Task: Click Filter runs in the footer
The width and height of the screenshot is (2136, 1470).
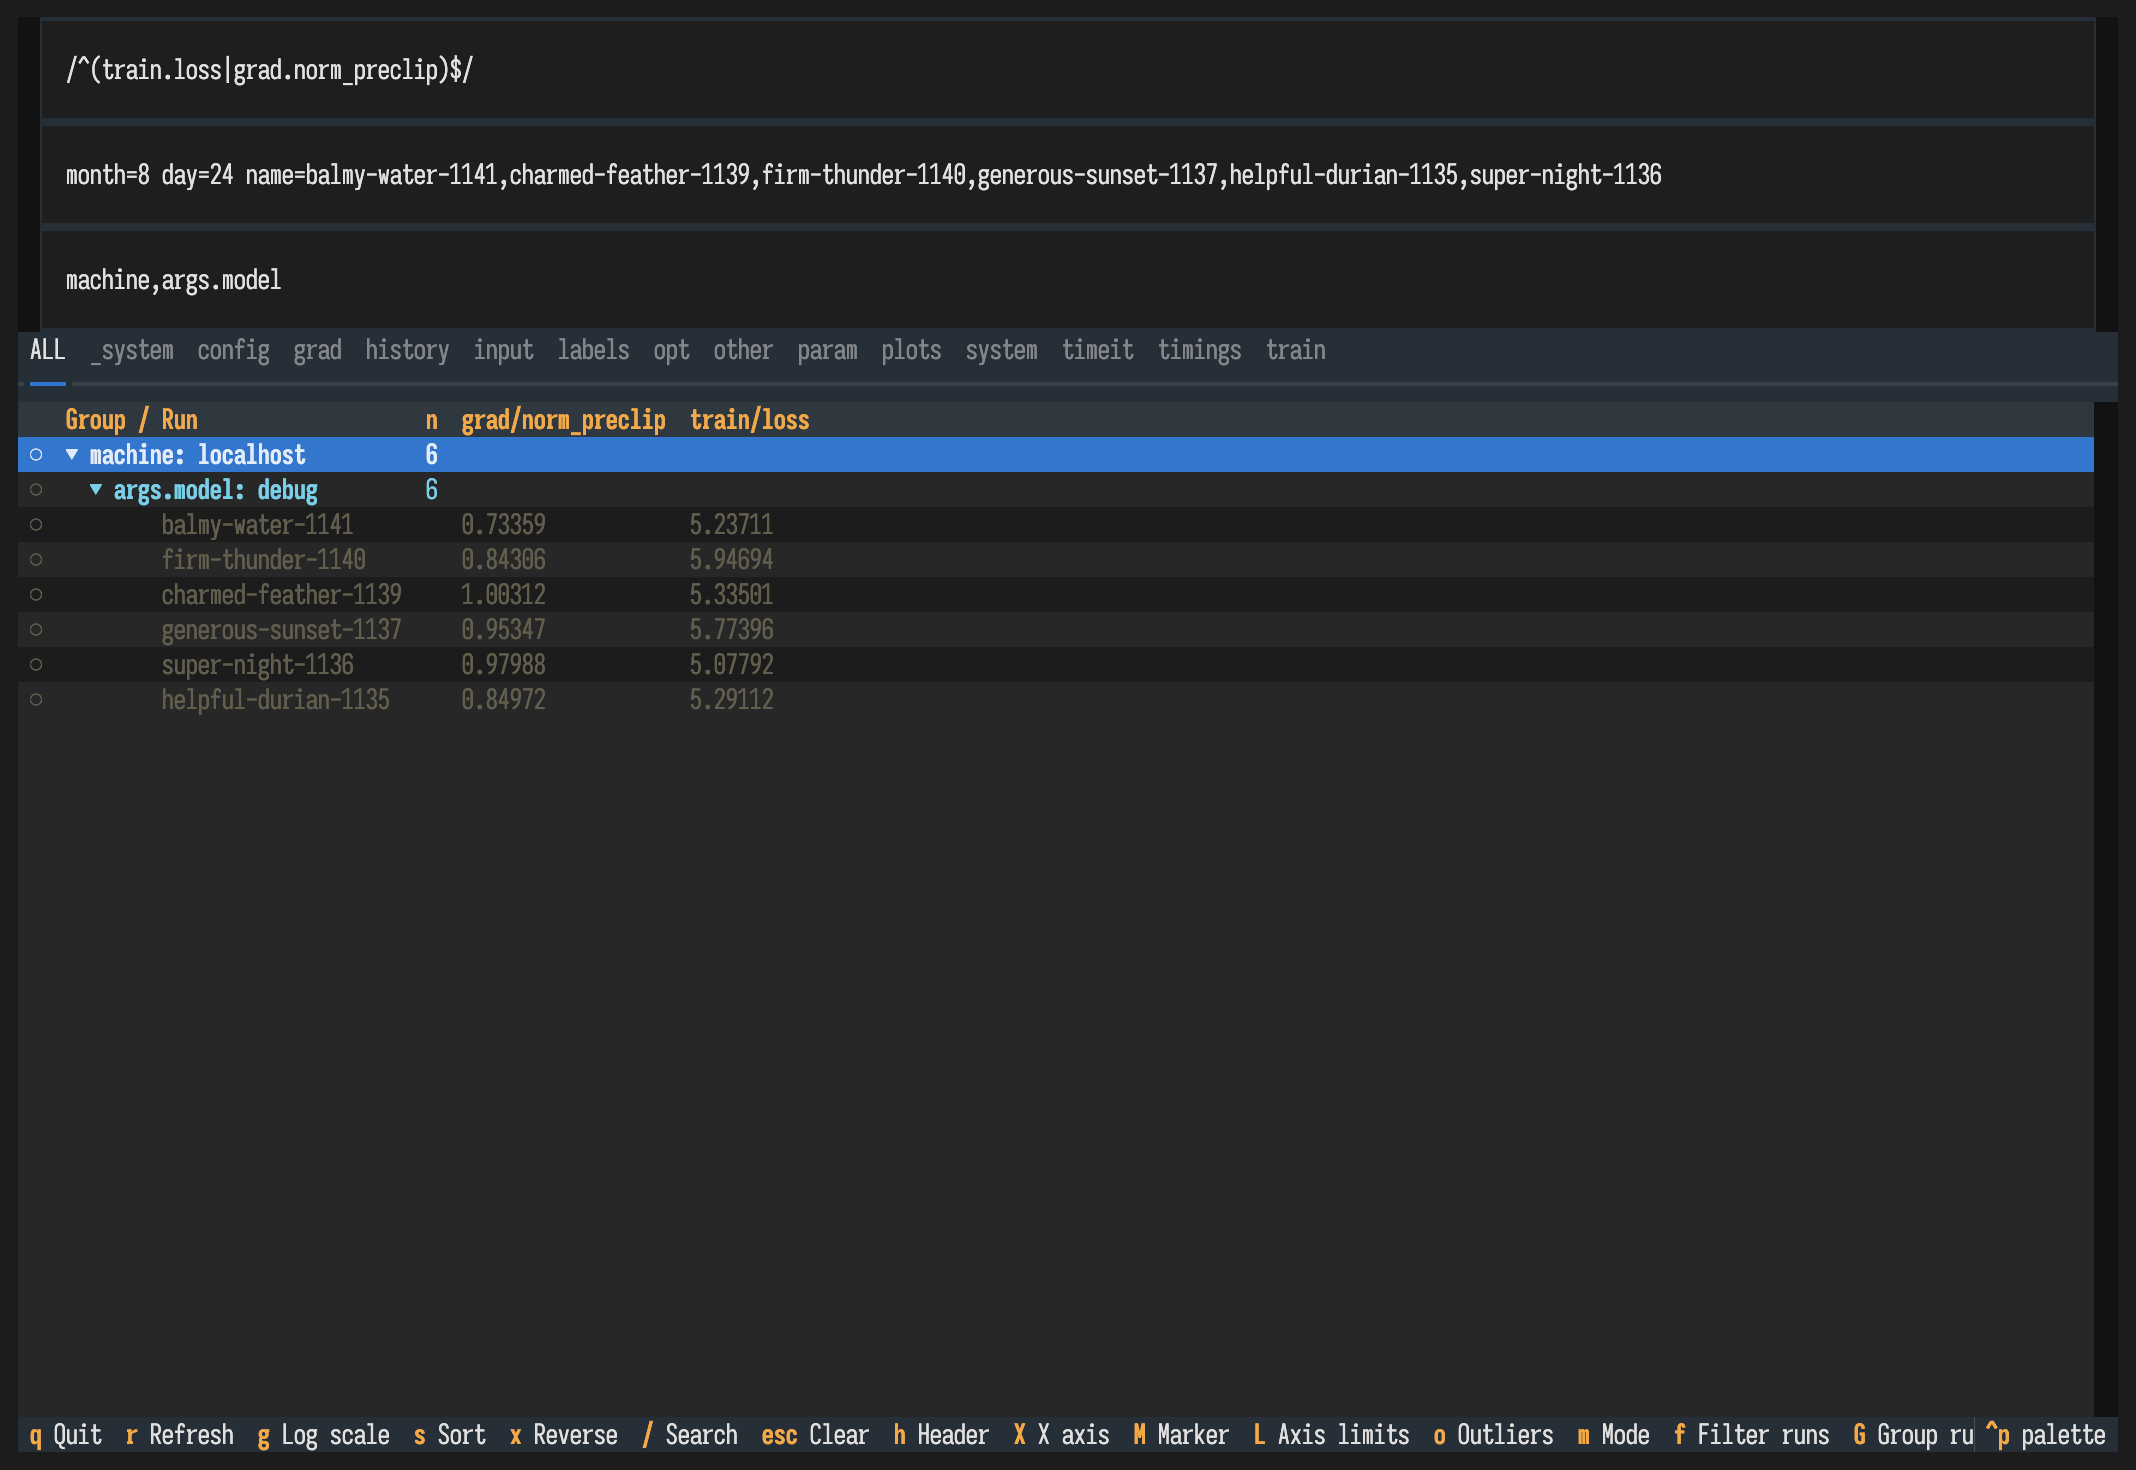Action: coord(1751,1435)
